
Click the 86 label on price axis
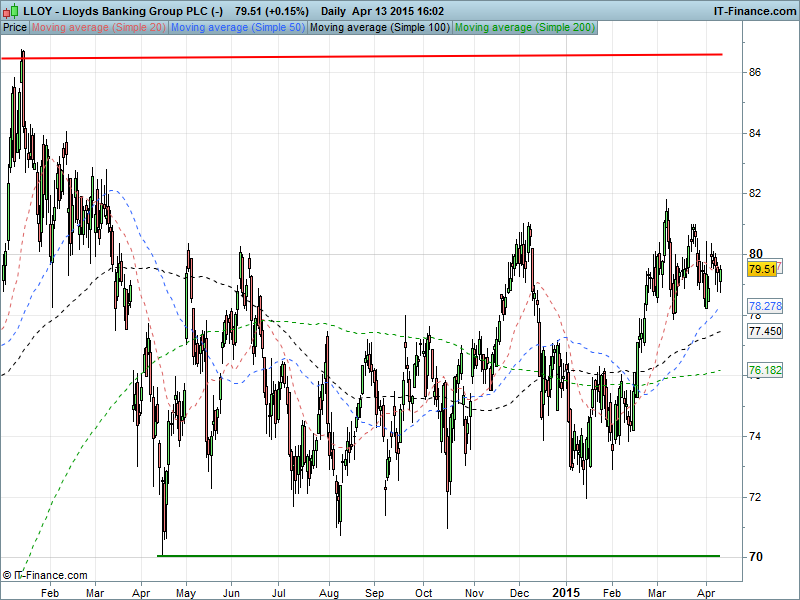756,72
